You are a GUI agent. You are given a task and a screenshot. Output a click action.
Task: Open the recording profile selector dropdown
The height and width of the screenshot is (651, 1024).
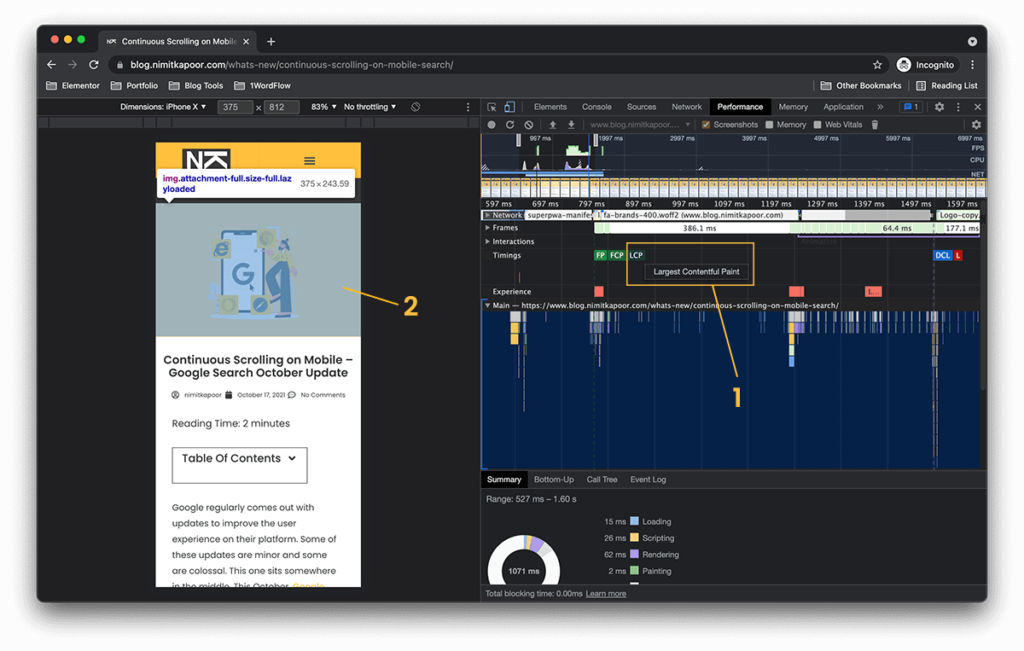pos(640,125)
